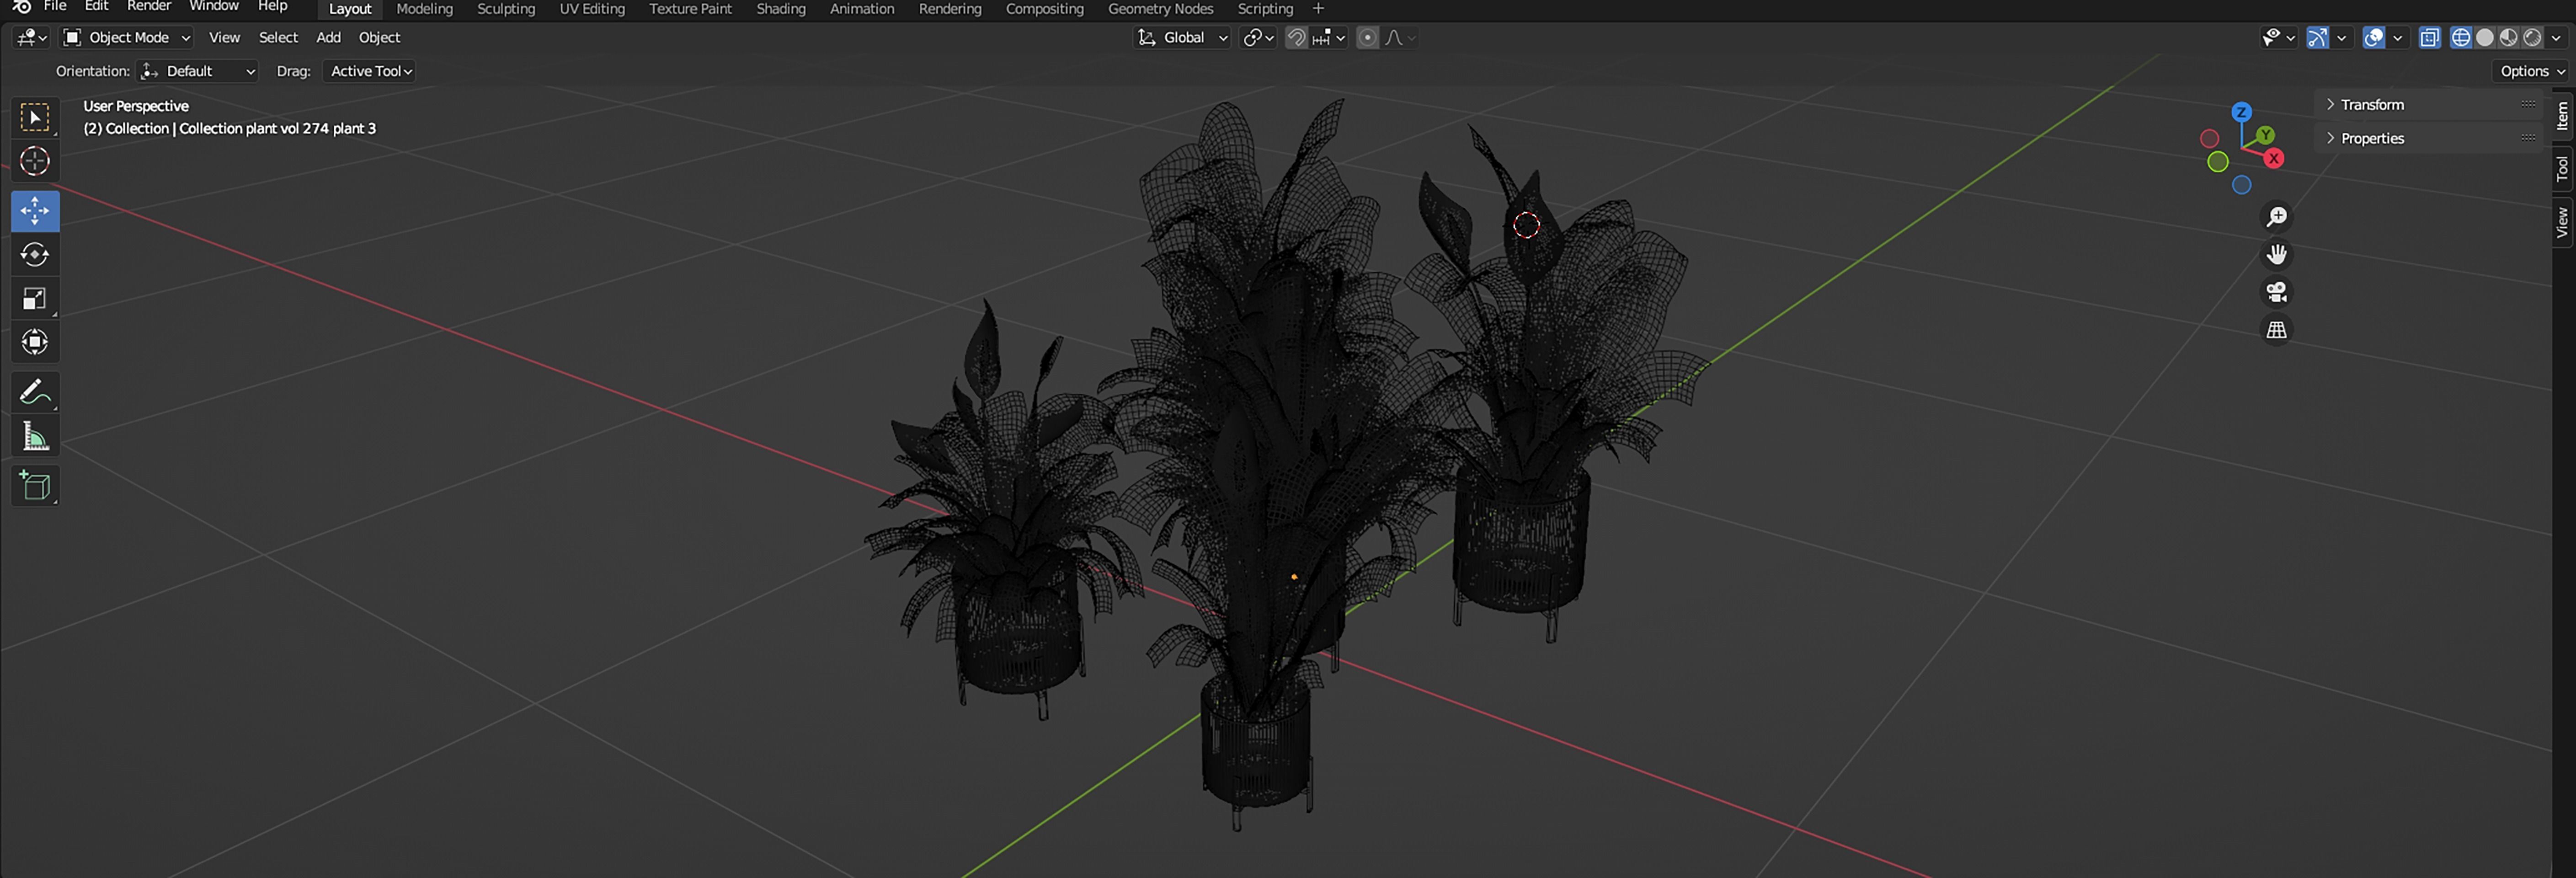Open proportional editing falloff curve icon
The width and height of the screenshot is (2576, 878).
point(1400,38)
